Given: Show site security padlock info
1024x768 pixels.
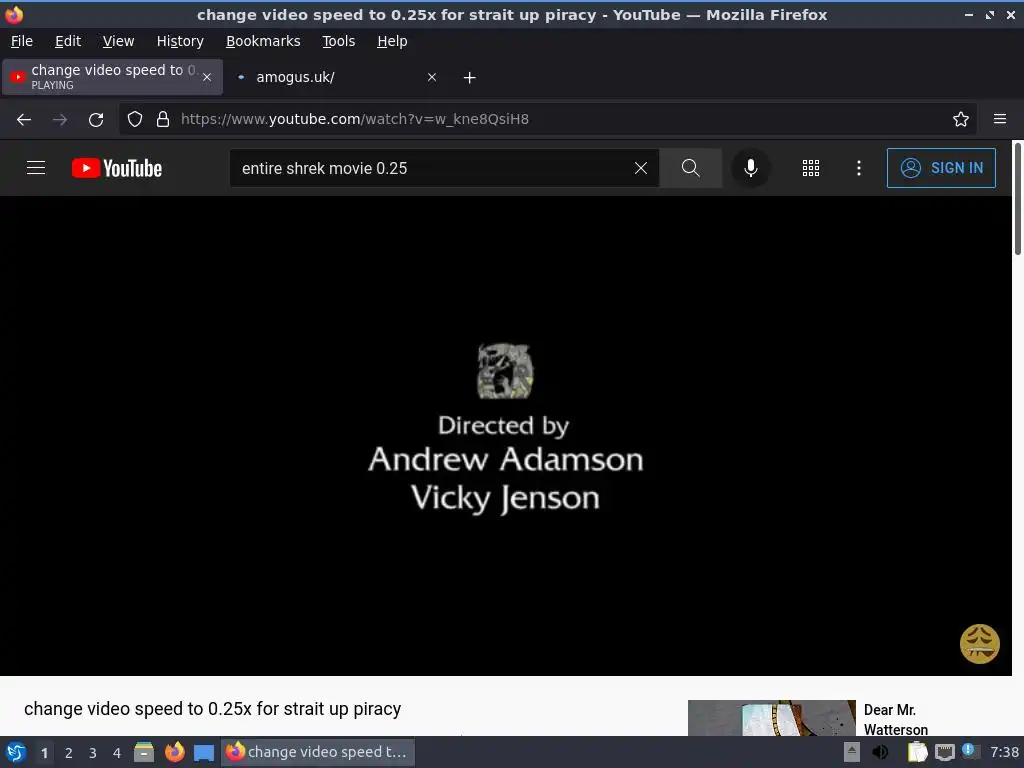Looking at the screenshot, I should click(x=163, y=120).
